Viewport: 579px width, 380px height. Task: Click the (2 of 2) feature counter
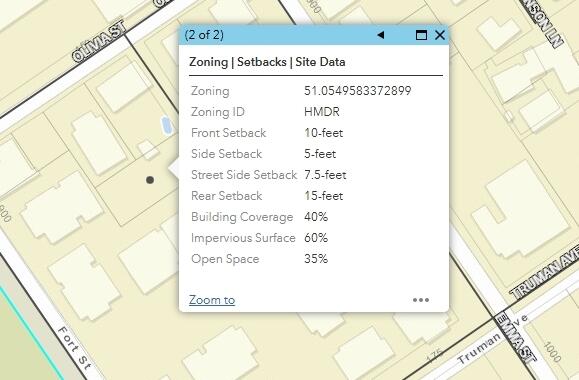point(204,35)
